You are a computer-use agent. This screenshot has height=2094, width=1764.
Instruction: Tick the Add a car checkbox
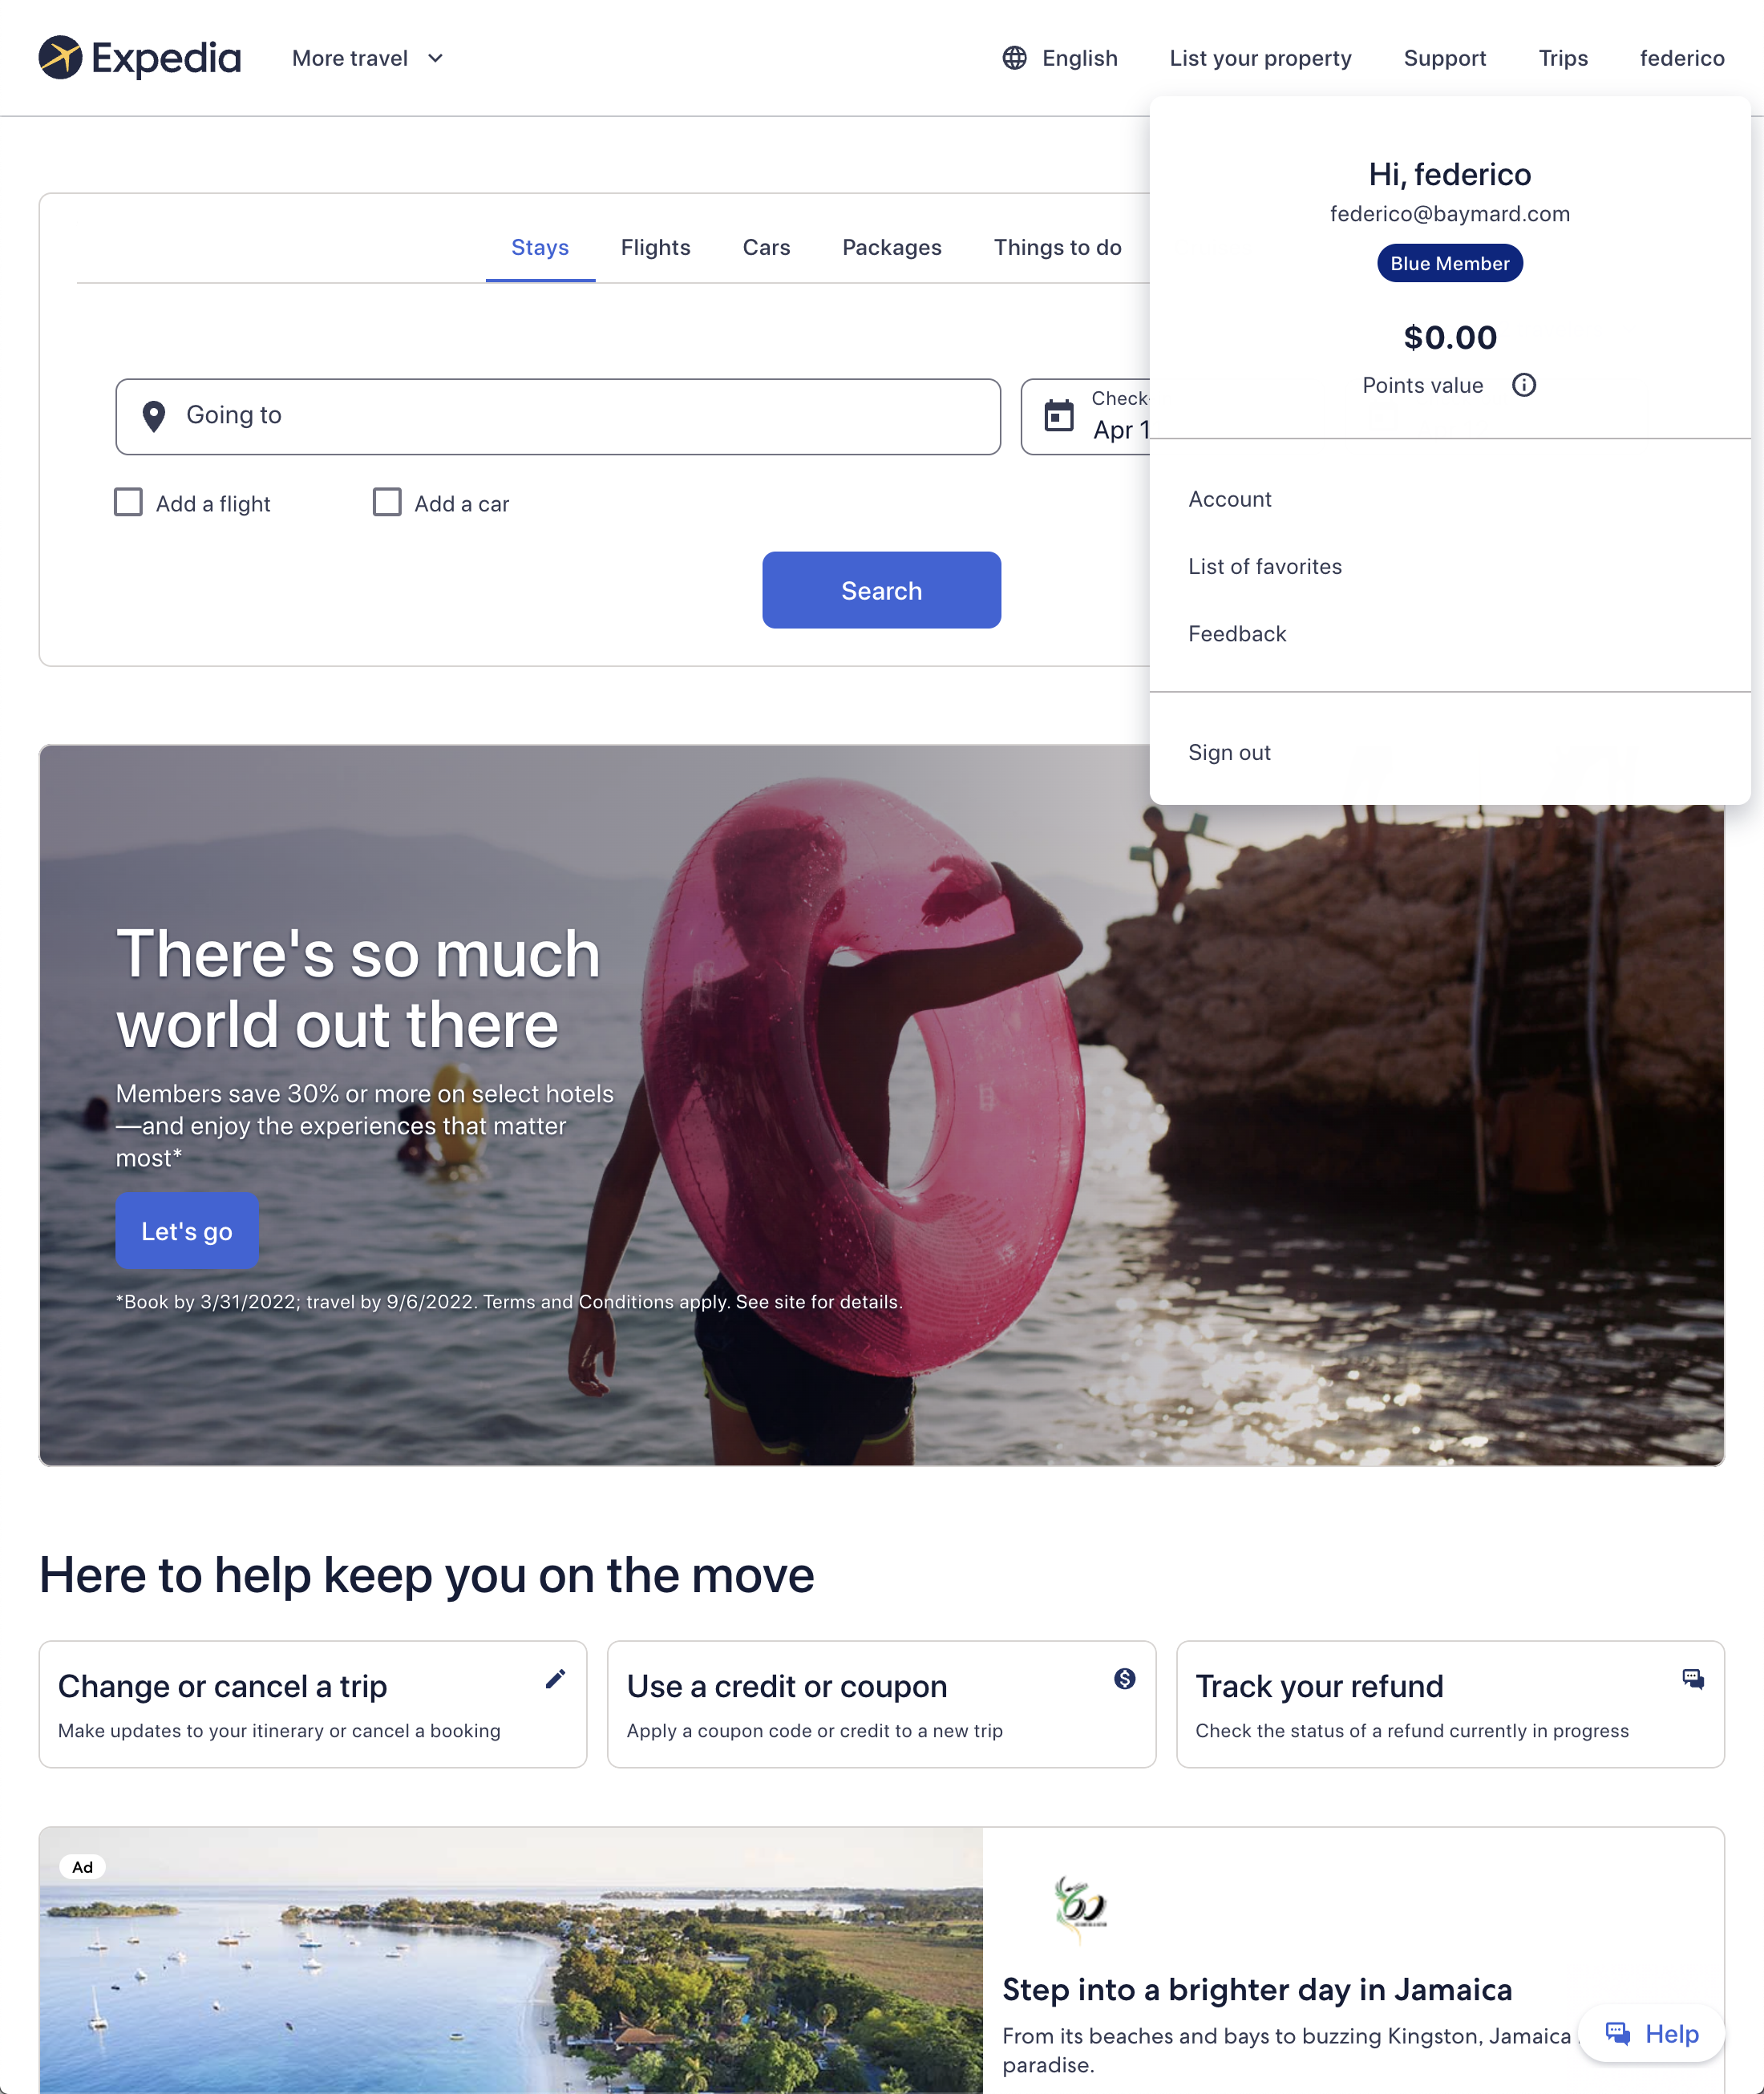387,502
